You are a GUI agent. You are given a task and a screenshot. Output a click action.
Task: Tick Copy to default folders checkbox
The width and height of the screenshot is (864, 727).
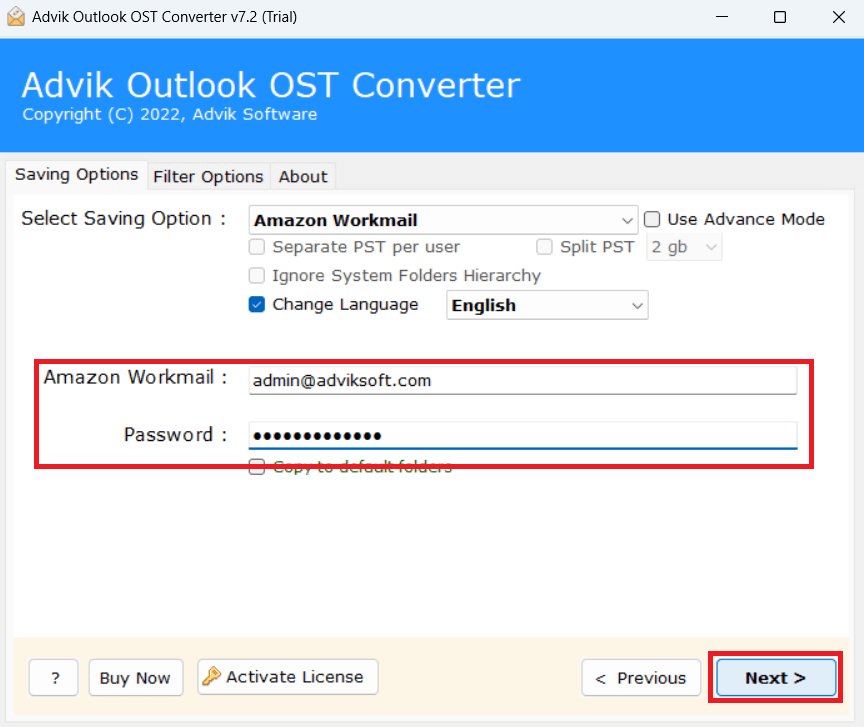click(257, 467)
